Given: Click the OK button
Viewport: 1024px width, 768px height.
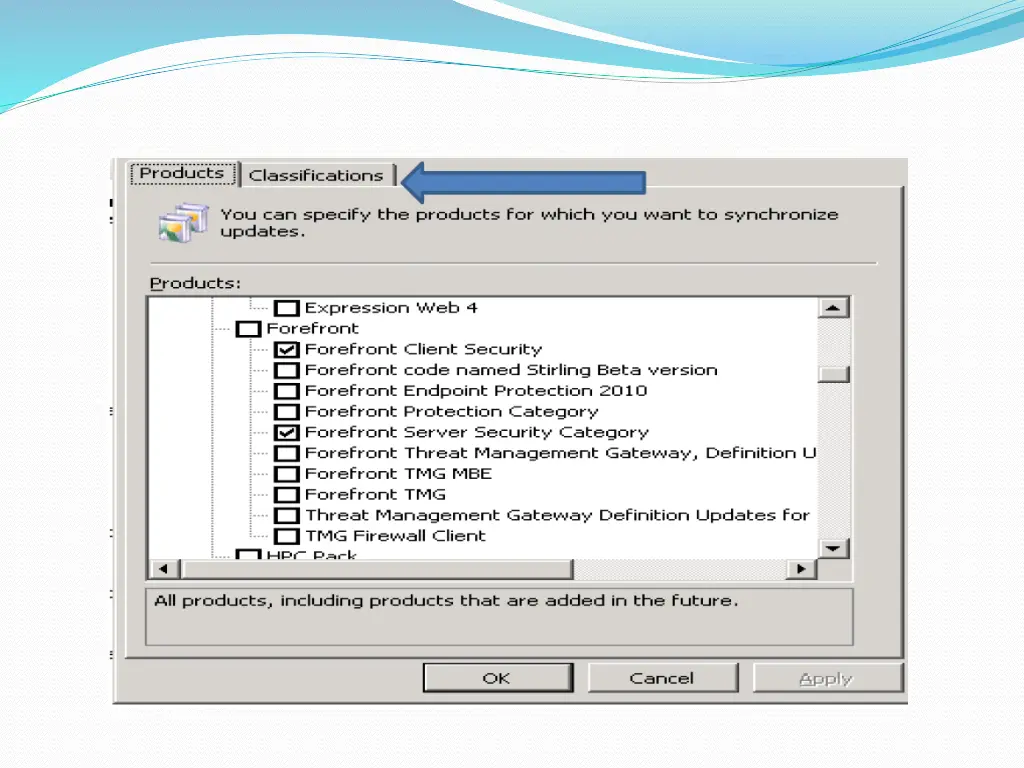Looking at the screenshot, I should click(498, 678).
